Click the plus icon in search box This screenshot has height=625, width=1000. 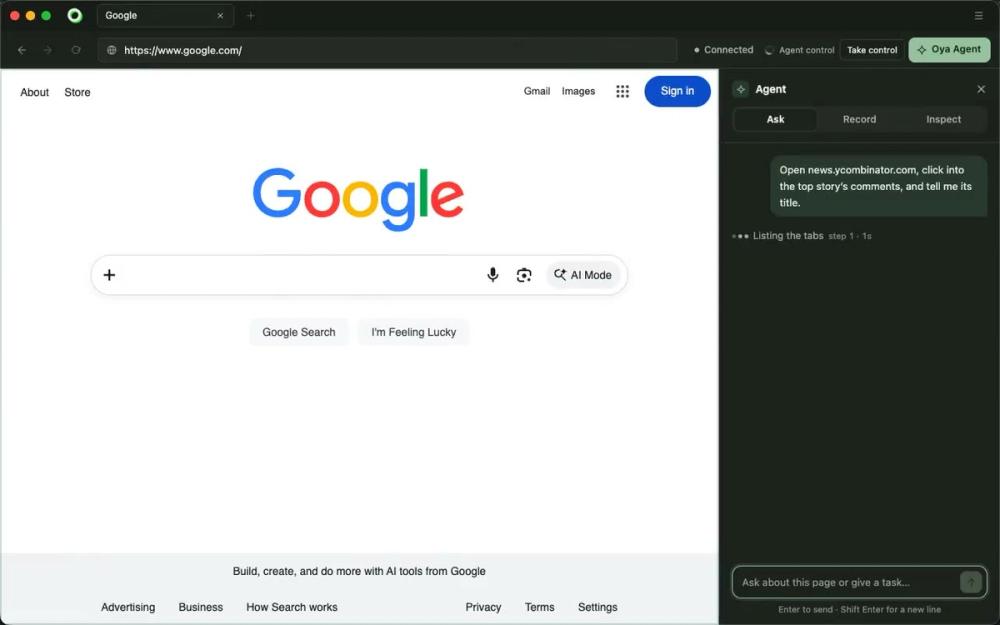click(x=109, y=275)
